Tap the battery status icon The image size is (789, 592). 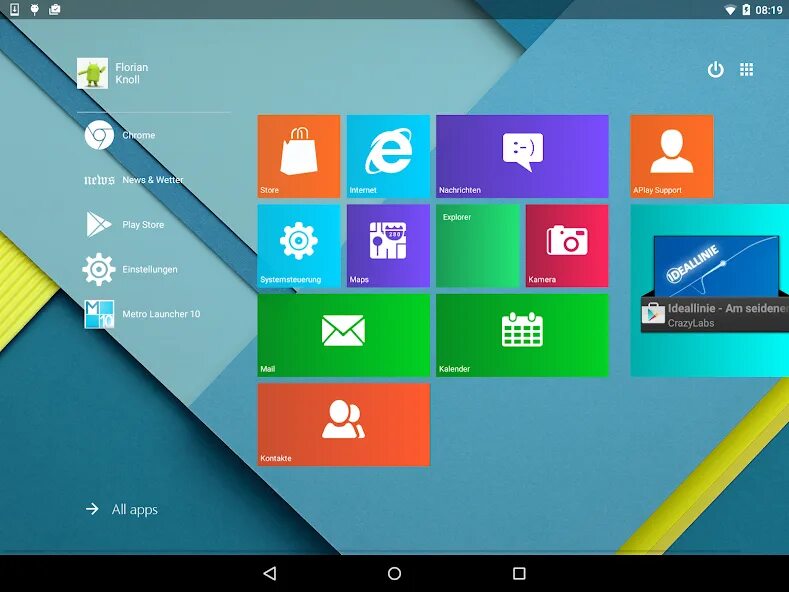point(746,10)
